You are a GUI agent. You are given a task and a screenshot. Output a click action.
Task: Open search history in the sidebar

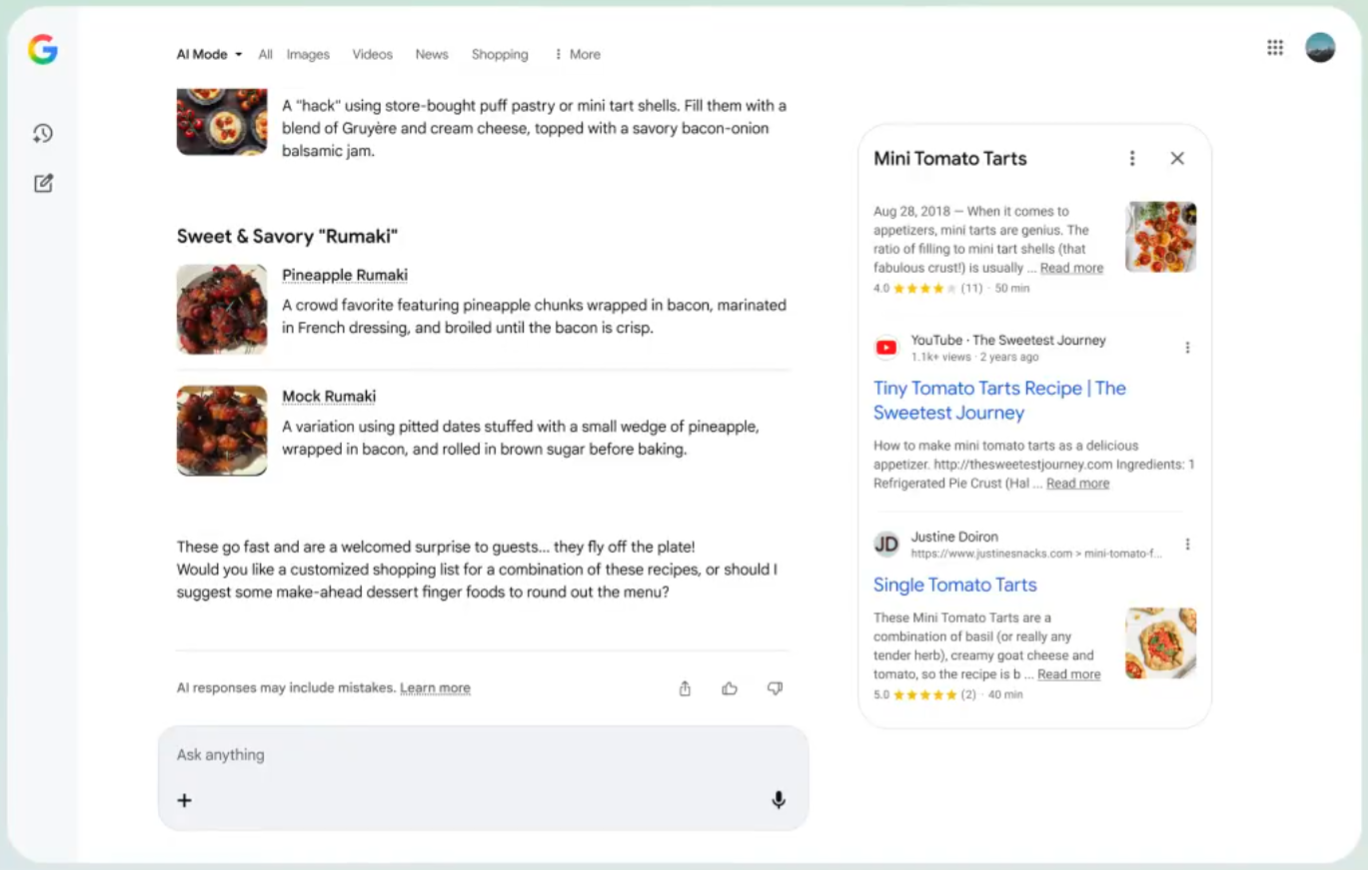42,133
